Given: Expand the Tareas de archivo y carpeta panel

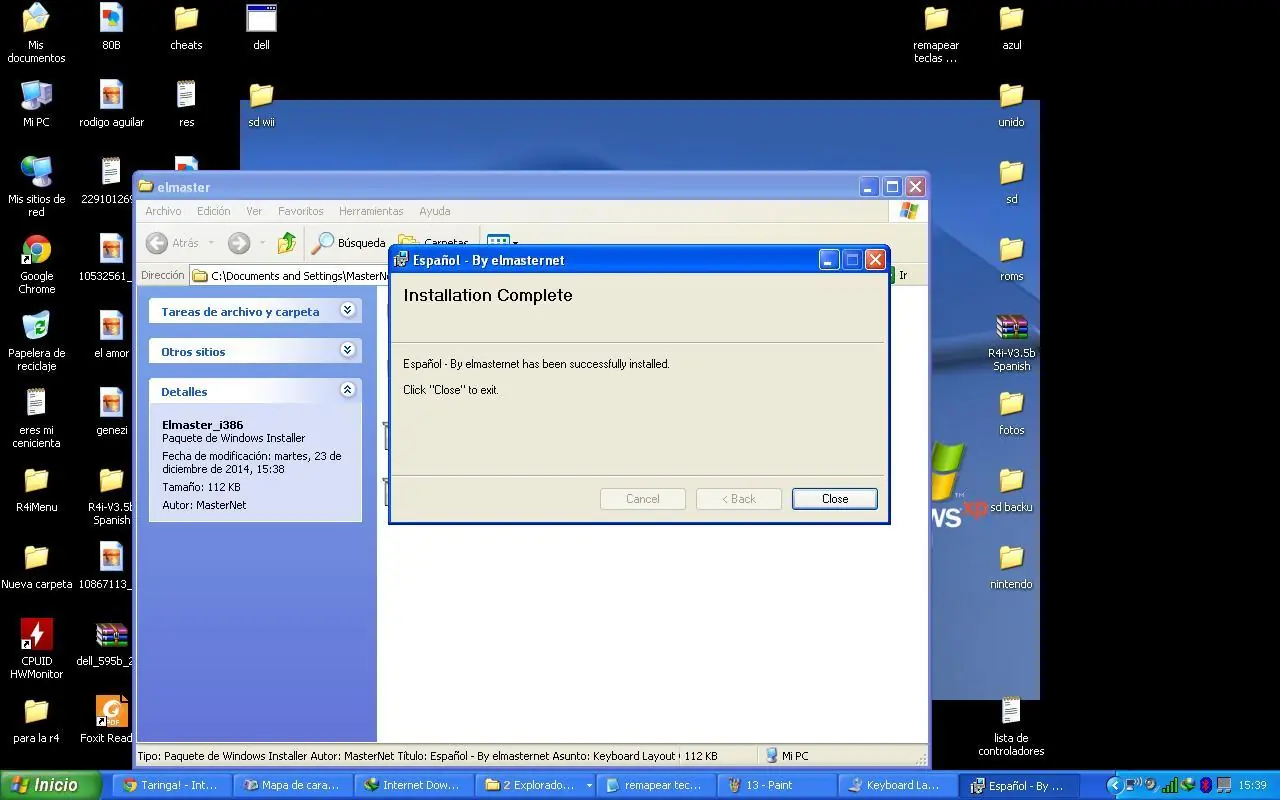Looking at the screenshot, I should [x=347, y=310].
